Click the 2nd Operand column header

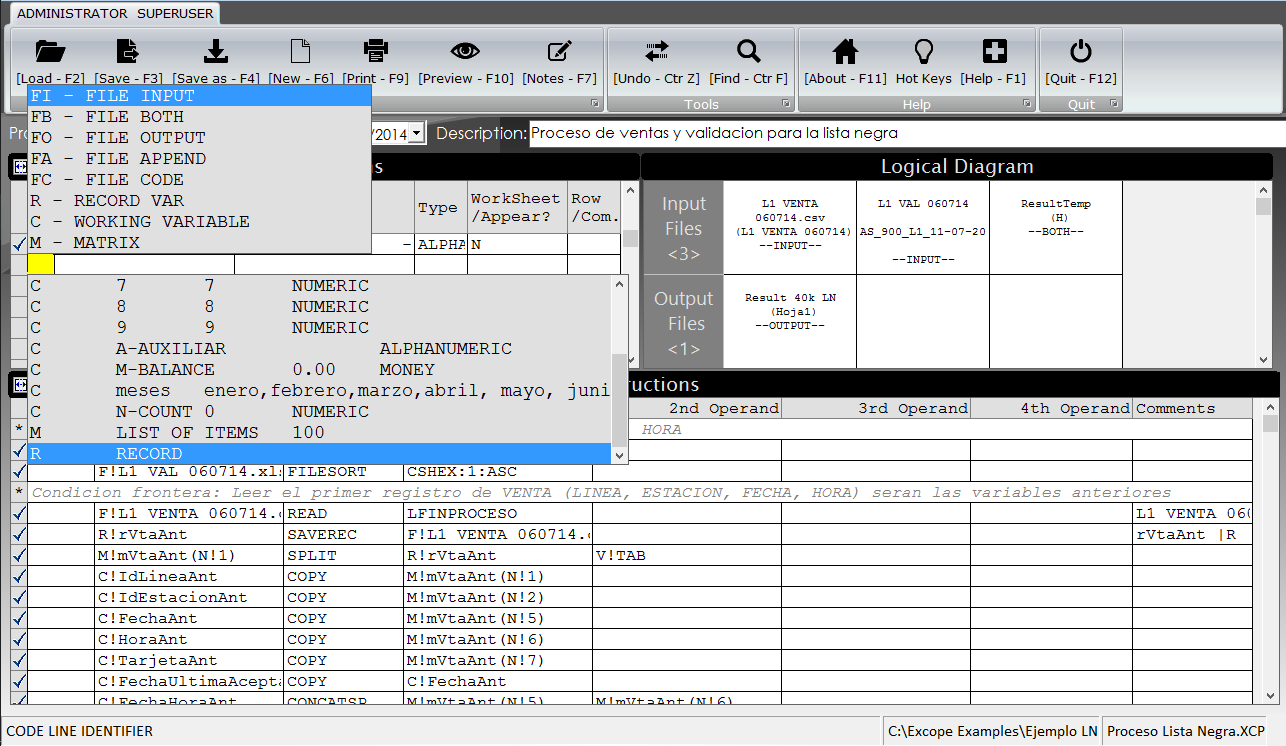pyautogui.click(x=686, y=408)
